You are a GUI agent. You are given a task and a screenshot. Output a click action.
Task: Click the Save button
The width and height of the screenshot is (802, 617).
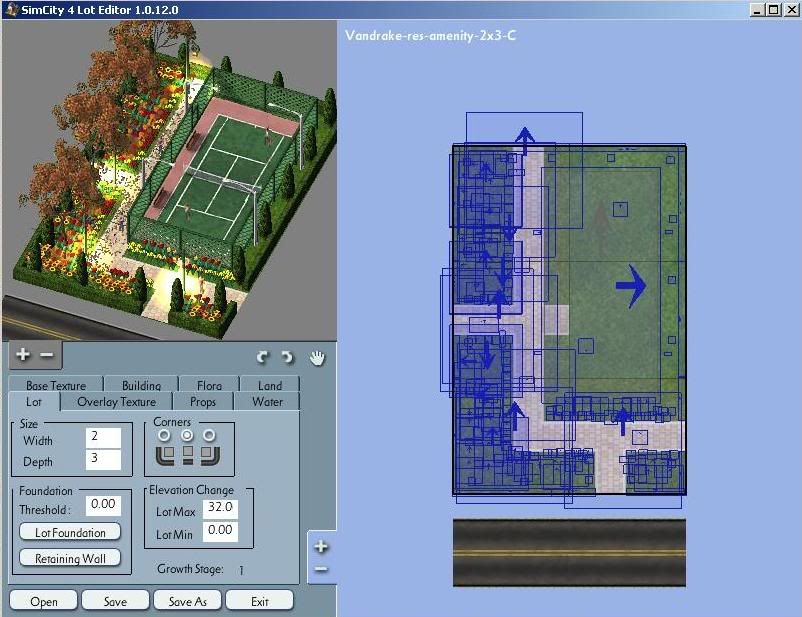tap(115, 601)
